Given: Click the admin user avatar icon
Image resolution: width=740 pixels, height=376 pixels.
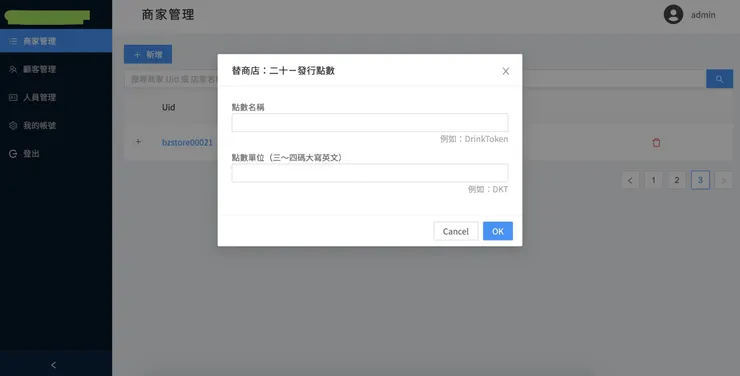Looking at the screenshot, I should tap(673, 15).
